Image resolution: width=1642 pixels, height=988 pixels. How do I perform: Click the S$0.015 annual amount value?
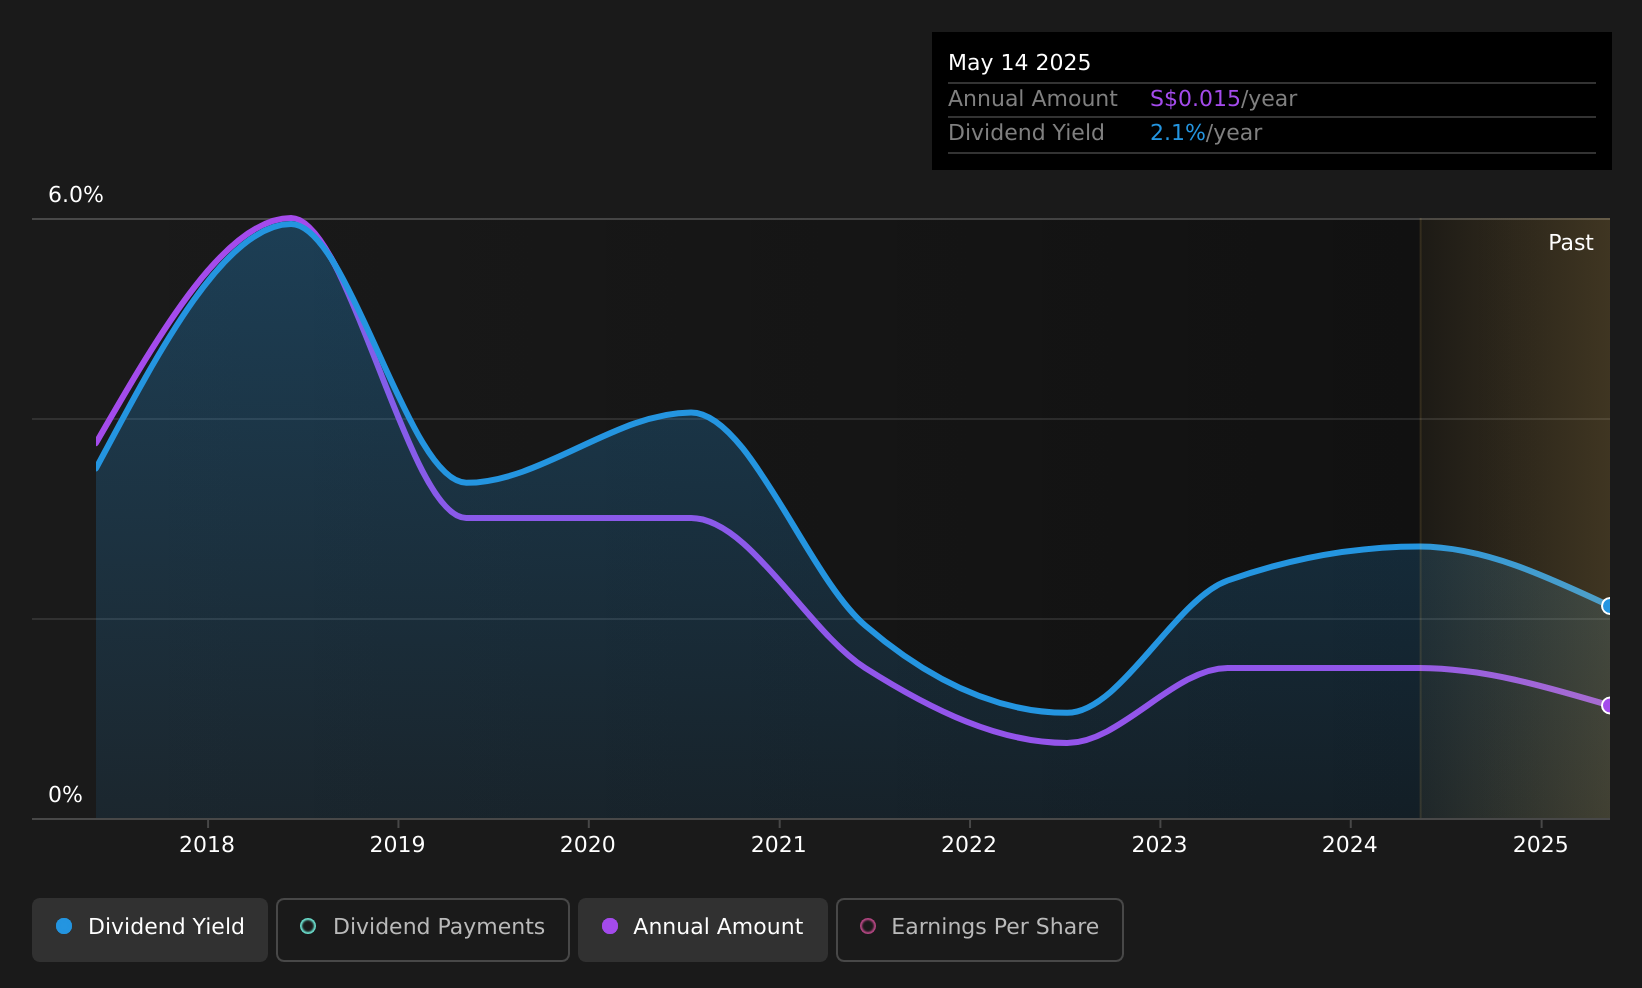click(x=1195, y=99)
